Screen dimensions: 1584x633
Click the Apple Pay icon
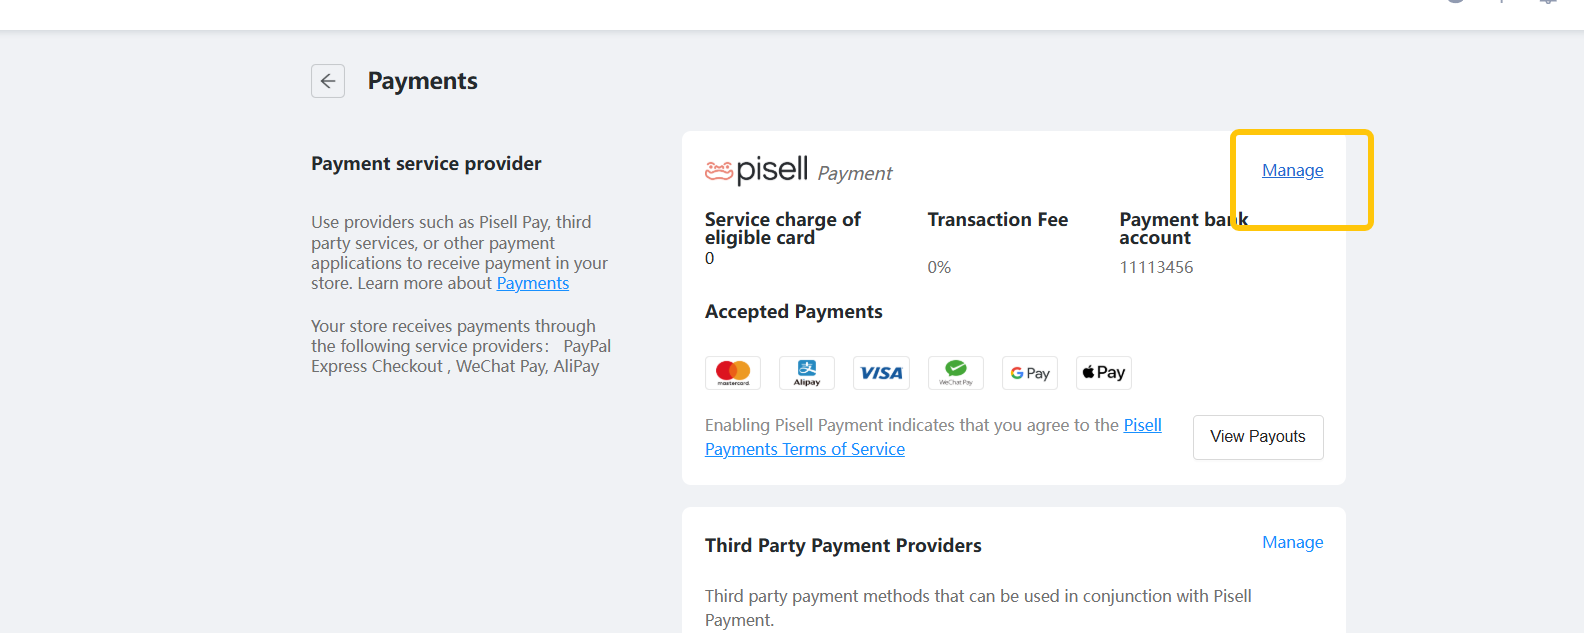tap(1103, 373)
